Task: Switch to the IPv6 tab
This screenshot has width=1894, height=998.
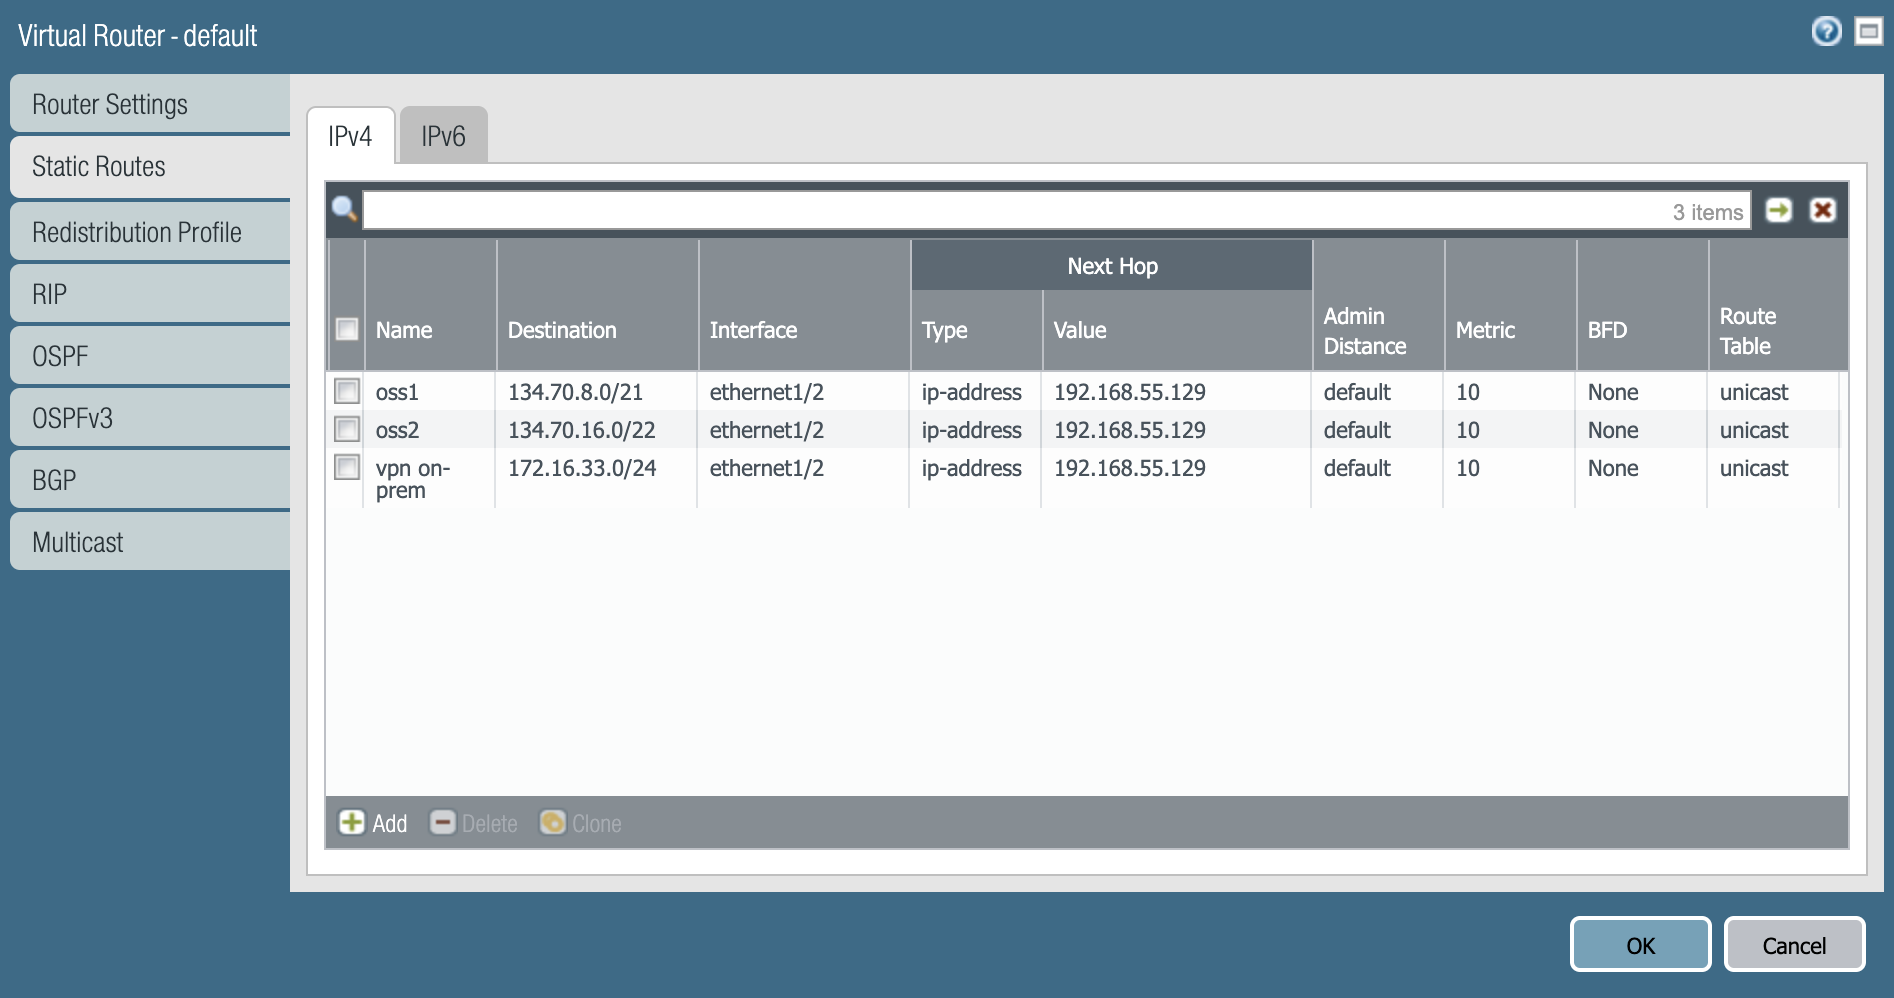Action: pyautogui.click(x=443, y=136)
